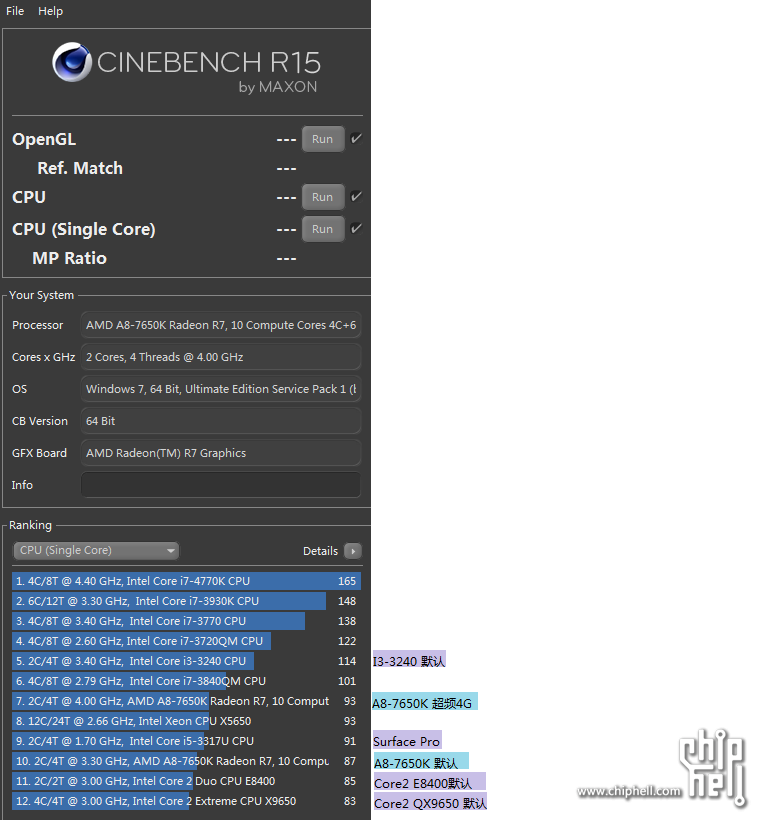This screenshot has height=820, width=758.
Task: Toggle the OpenGL test checkbox
Action: 356,139
